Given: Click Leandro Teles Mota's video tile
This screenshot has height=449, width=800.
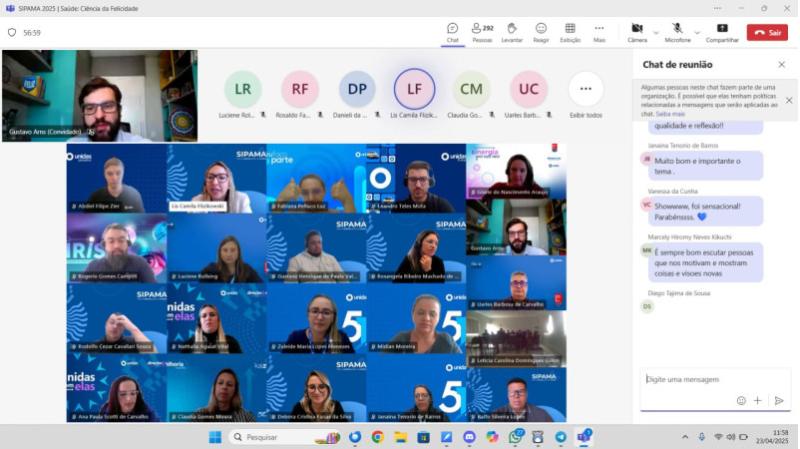Looking at the screenshot, I should tap(416, 178).
